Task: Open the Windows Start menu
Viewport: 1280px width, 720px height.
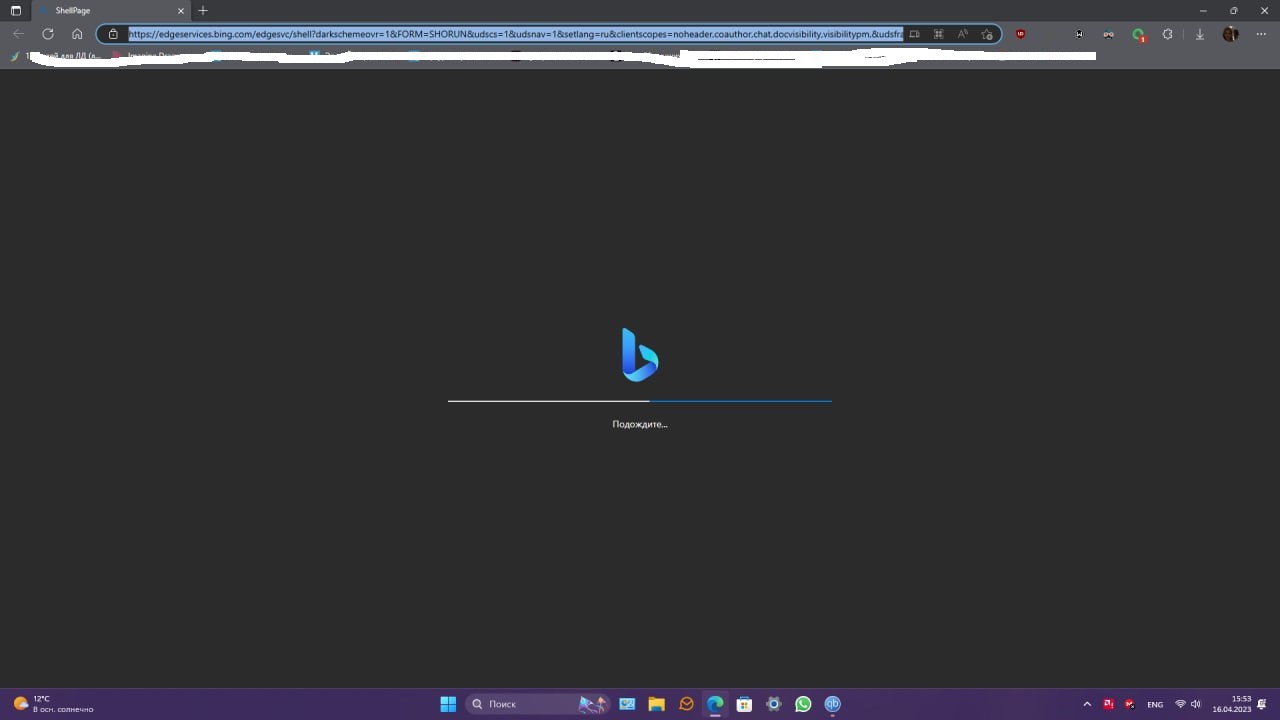Action: coord(448,704)
